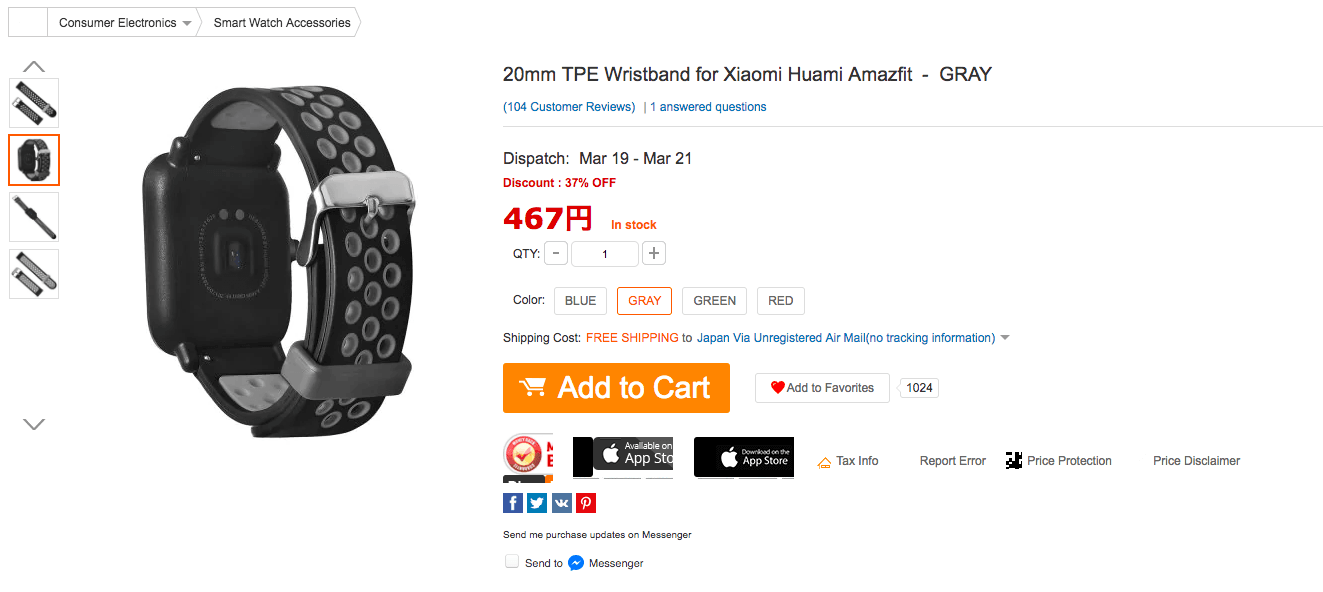
Task: Open the Download on the App Store badge
Action: [744, 457]
